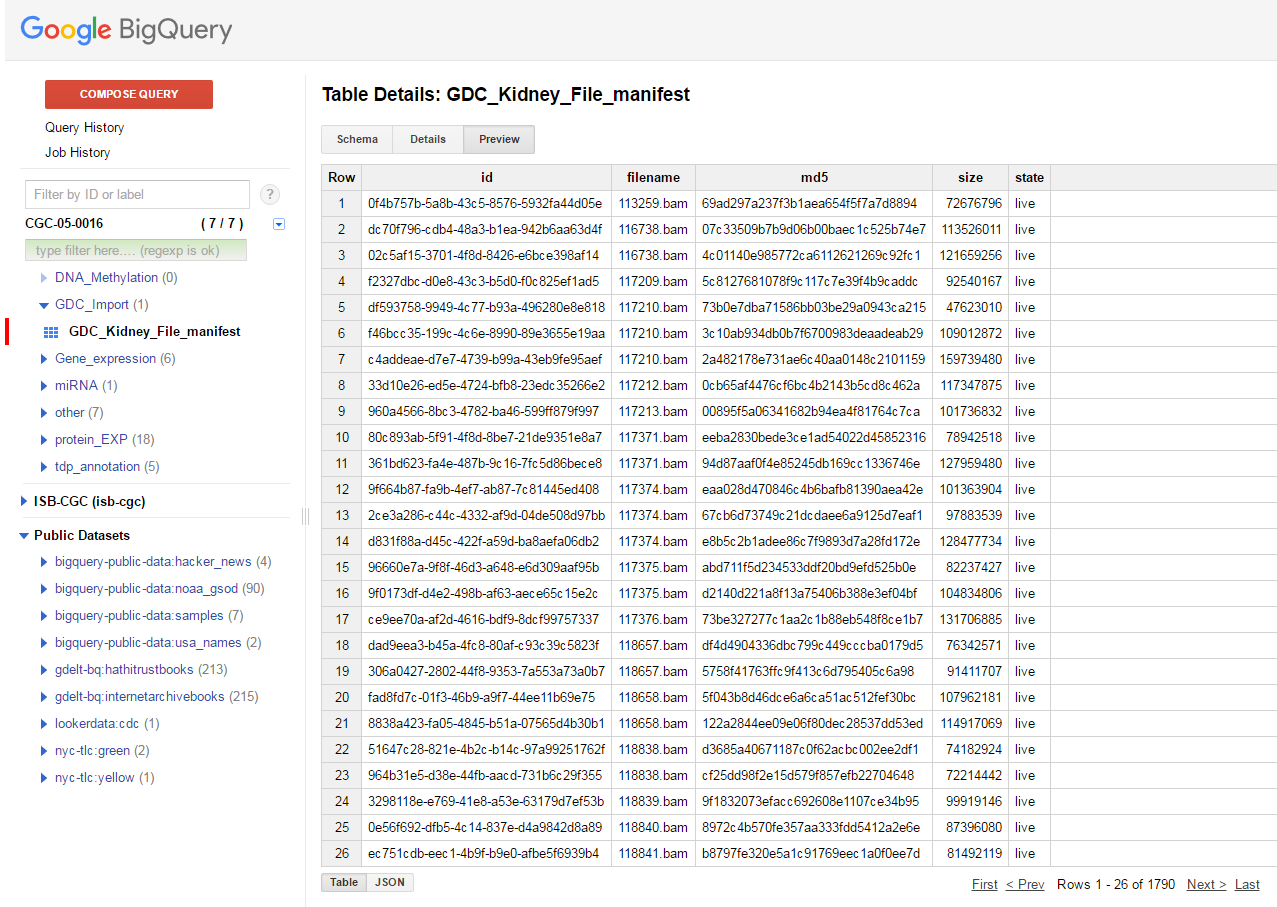1277x907 pixels.
Task: Click size value 127959480
Action: click(x=971, y=464)
